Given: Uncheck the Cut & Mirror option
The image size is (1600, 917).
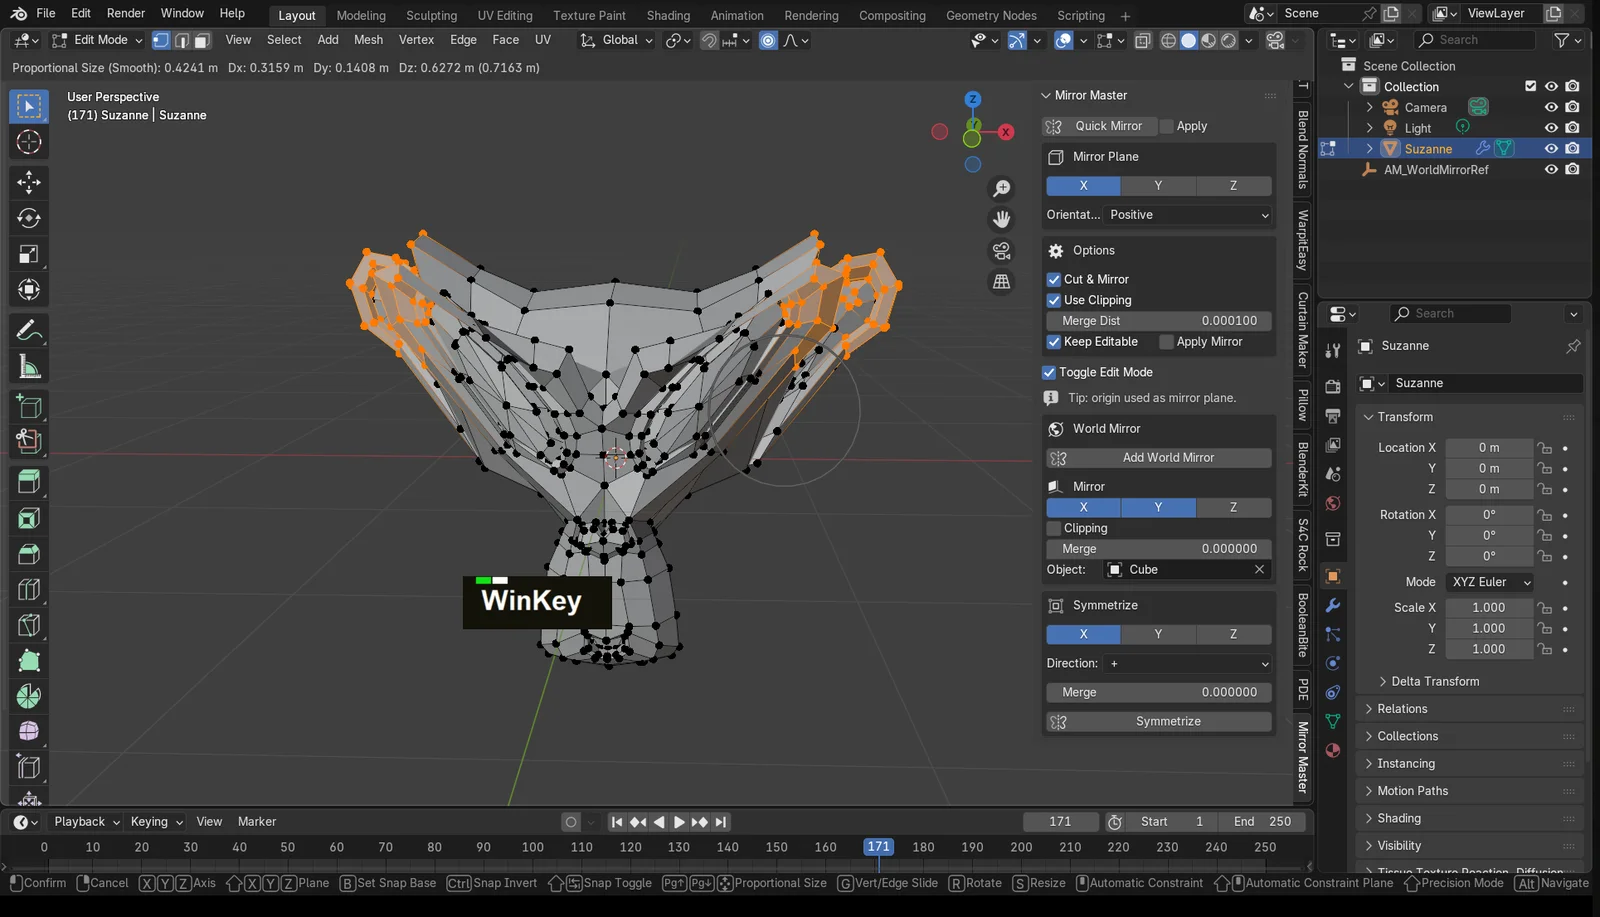Looking at the screenshot, I should pyautogui.click(x=1054, y=279).
